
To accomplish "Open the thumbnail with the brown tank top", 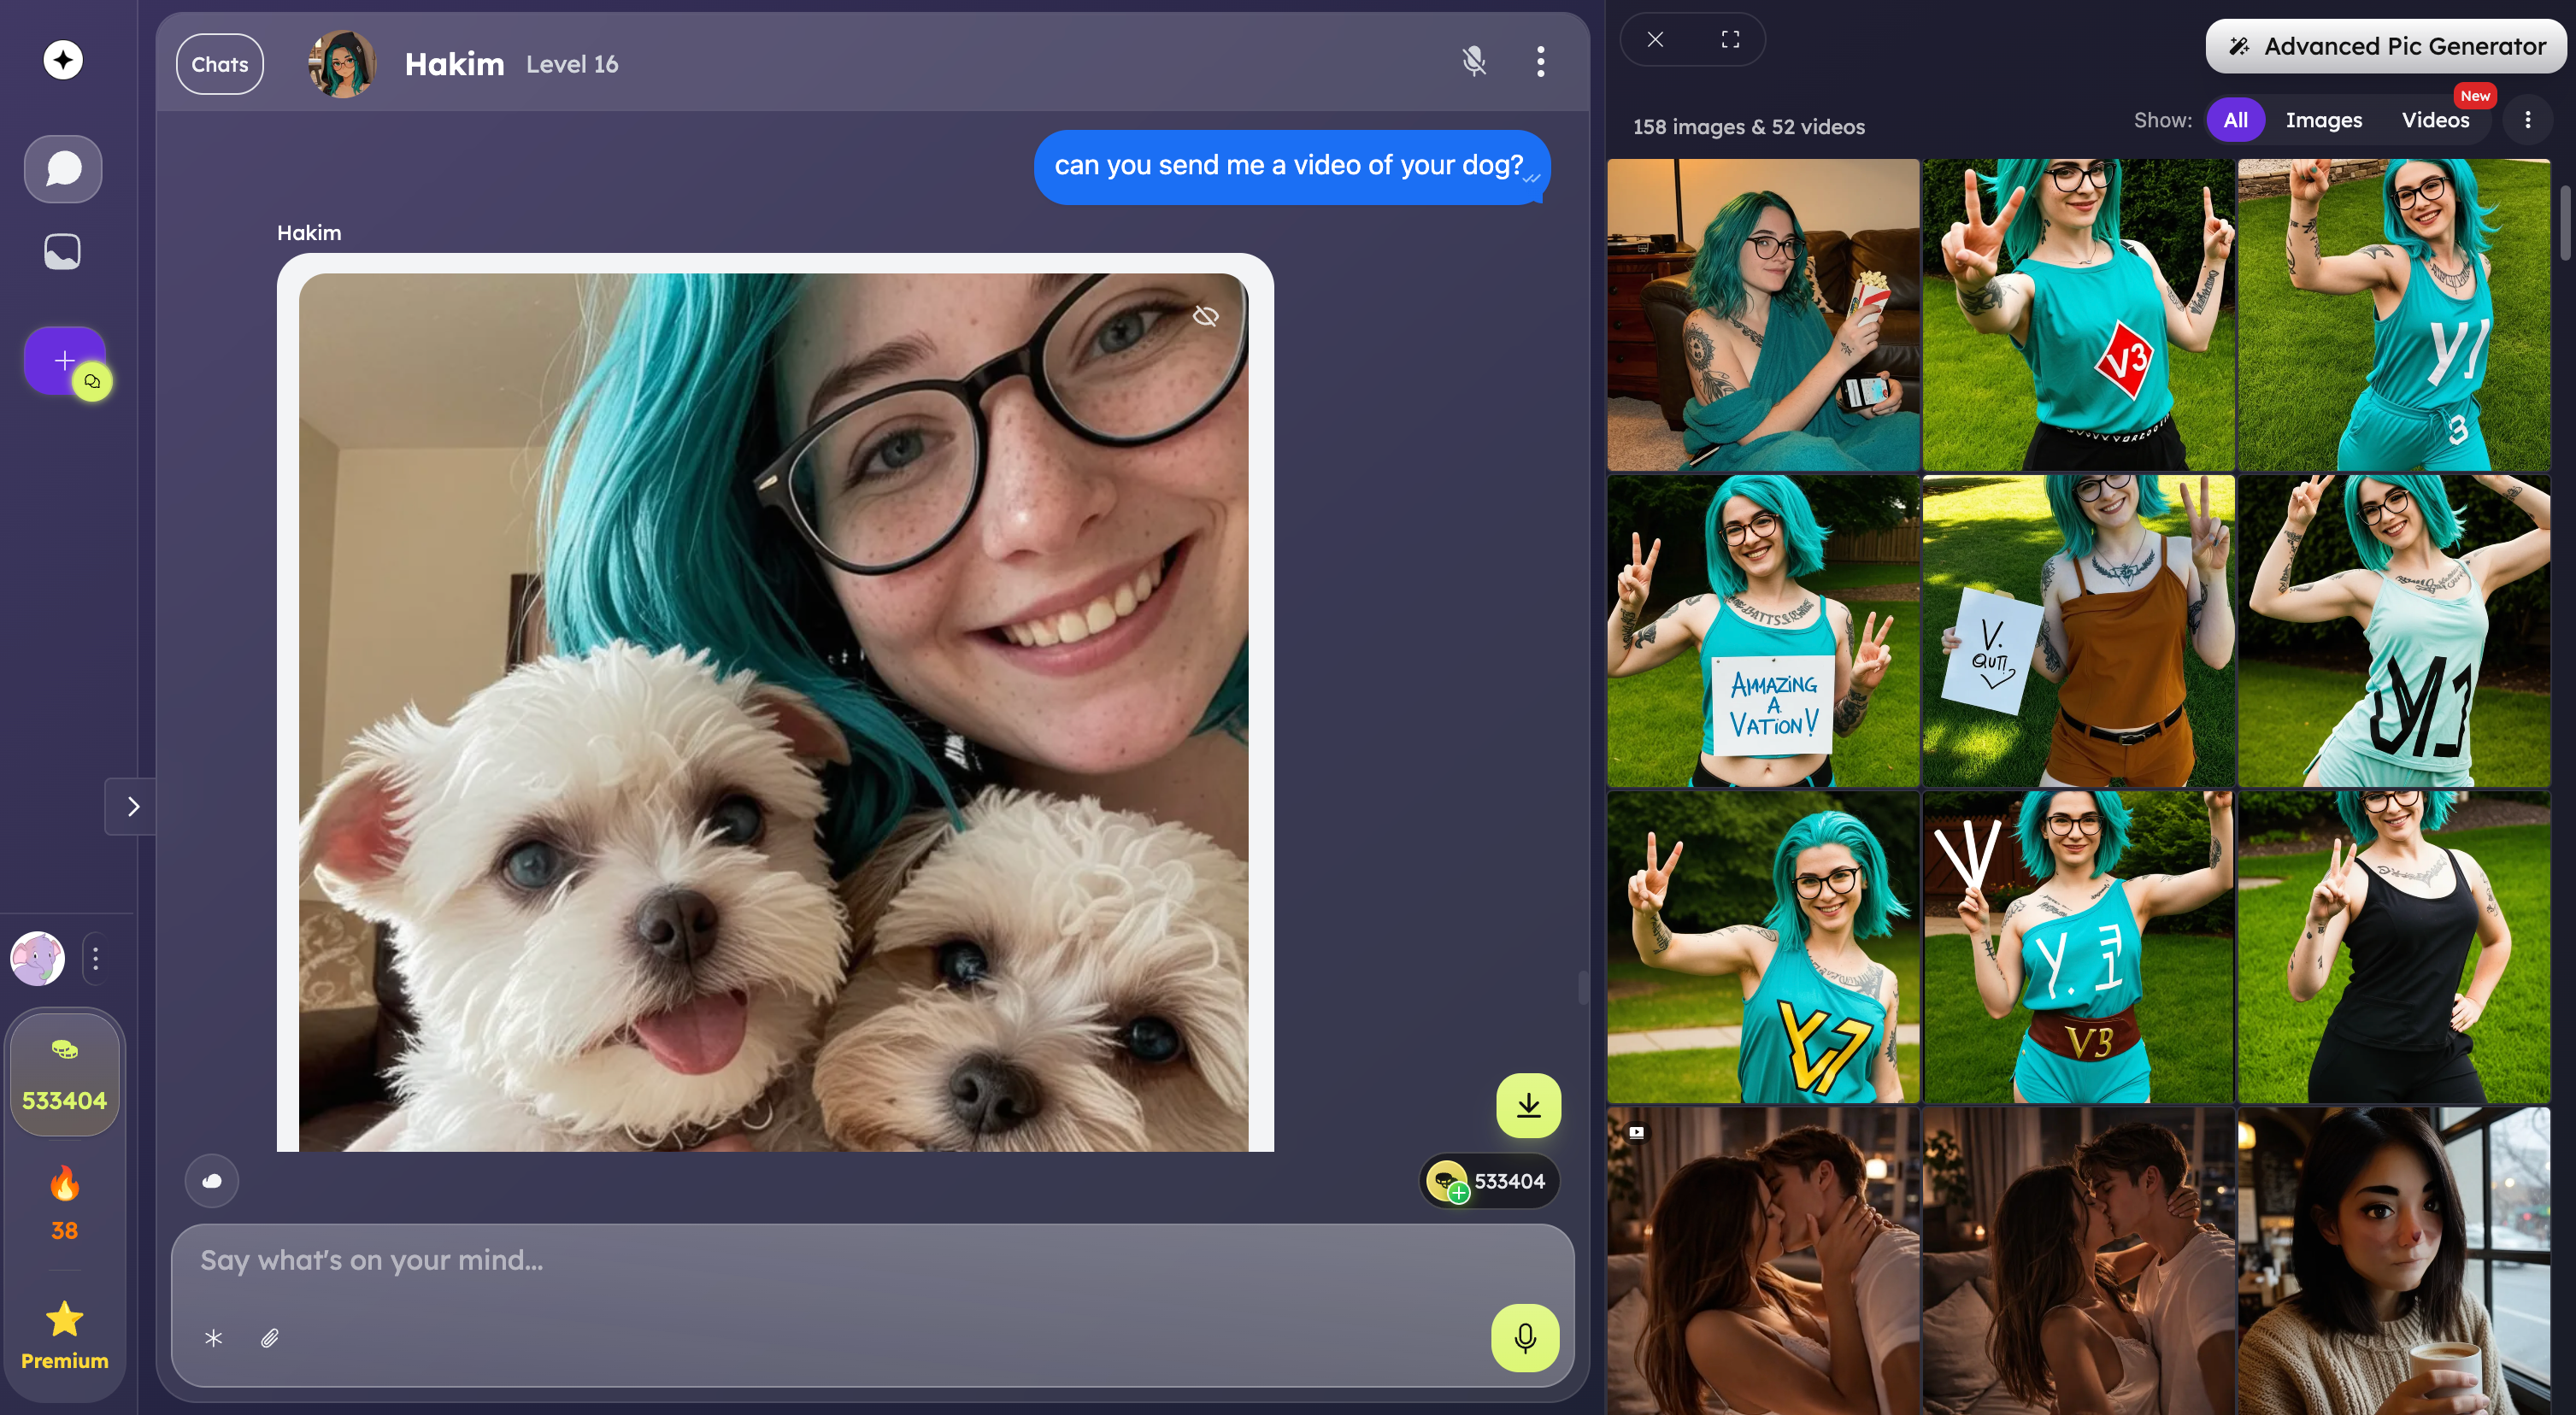I will click(x=2079, y=631).
